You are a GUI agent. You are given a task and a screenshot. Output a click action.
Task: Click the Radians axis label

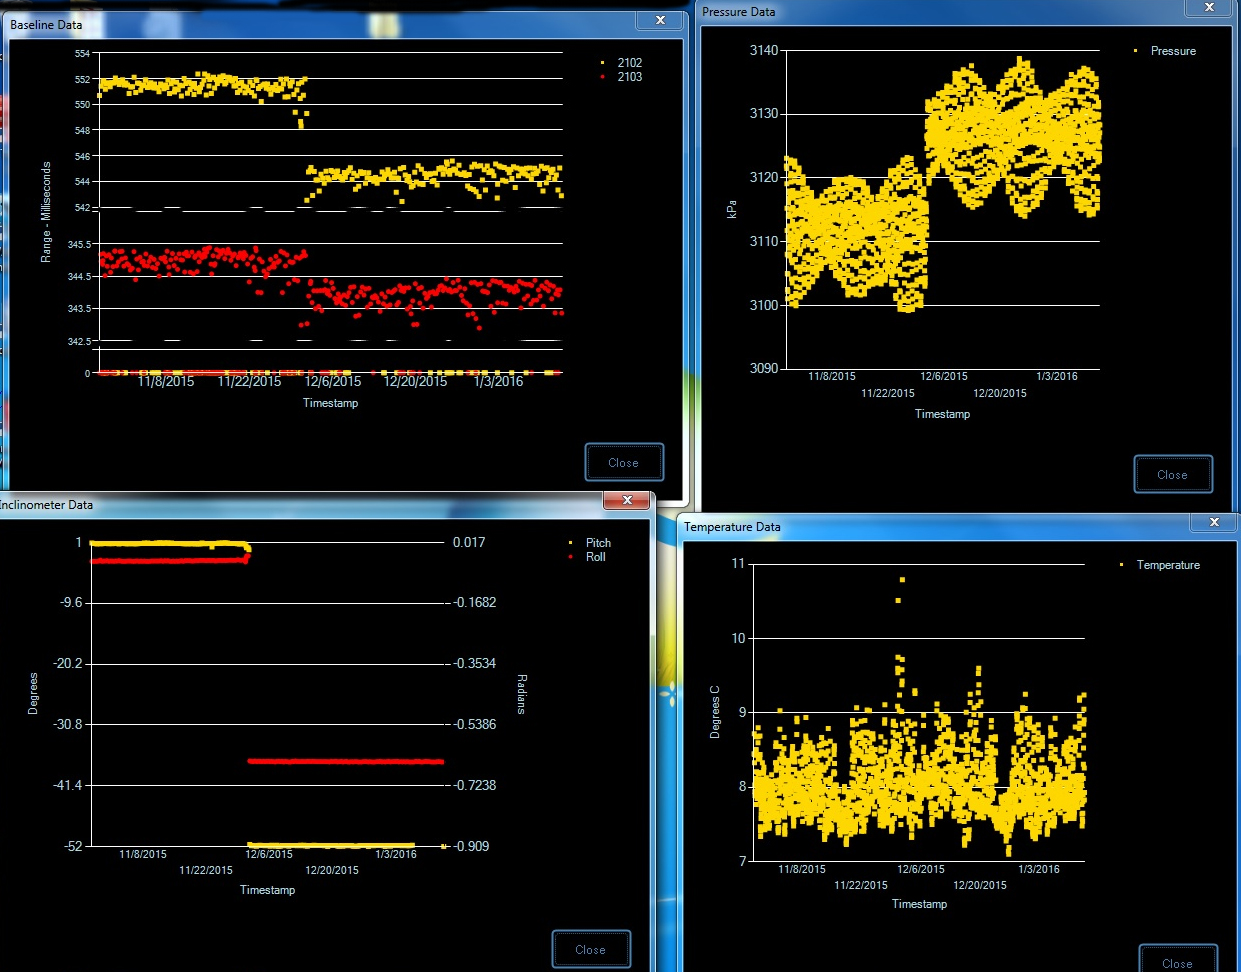click(521, 694)
